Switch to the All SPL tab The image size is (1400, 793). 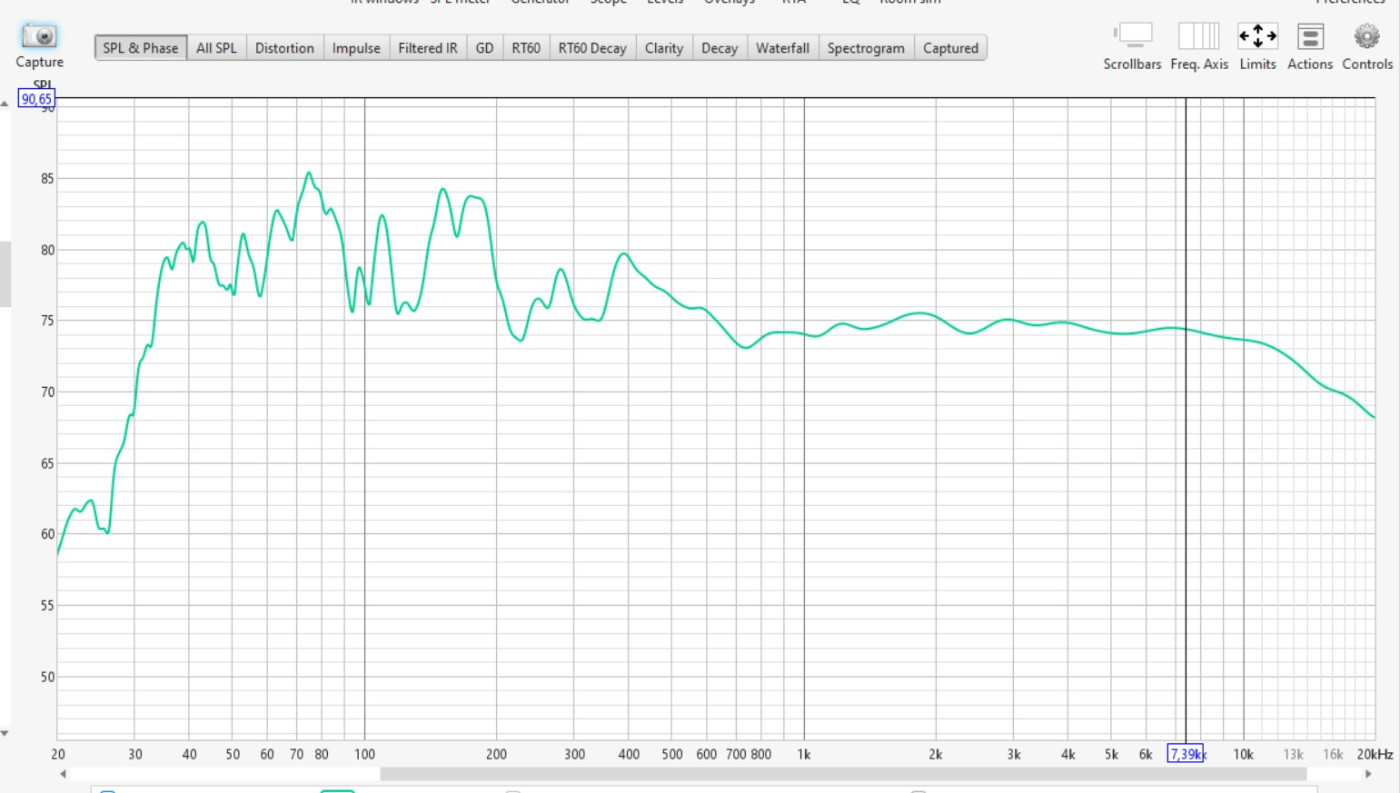pos(217,48)
